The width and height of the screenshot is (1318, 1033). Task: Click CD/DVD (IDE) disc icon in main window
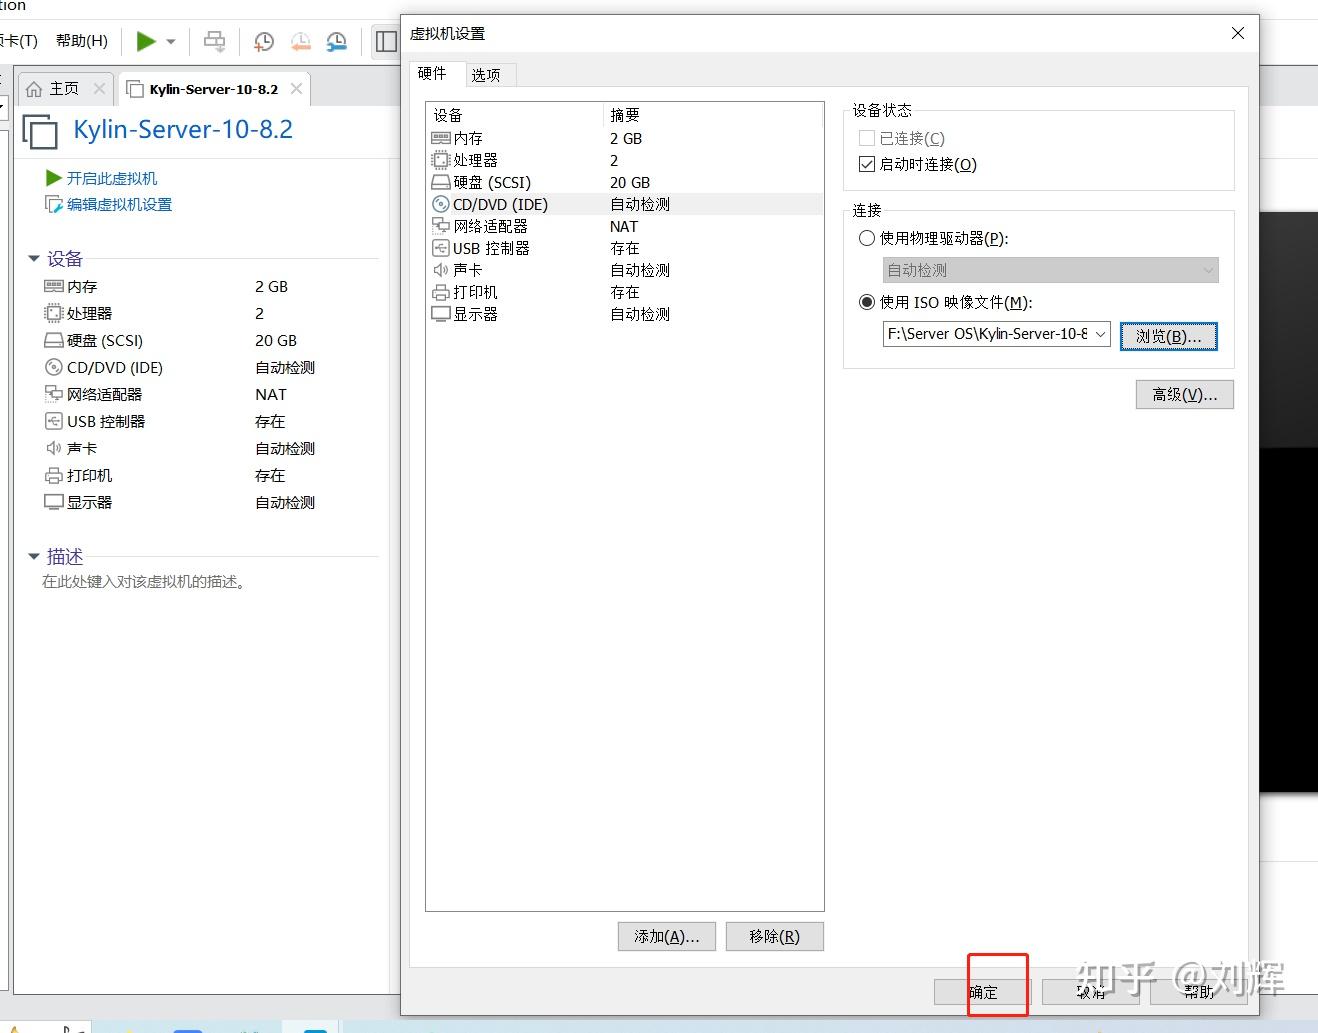pos(54,367)
